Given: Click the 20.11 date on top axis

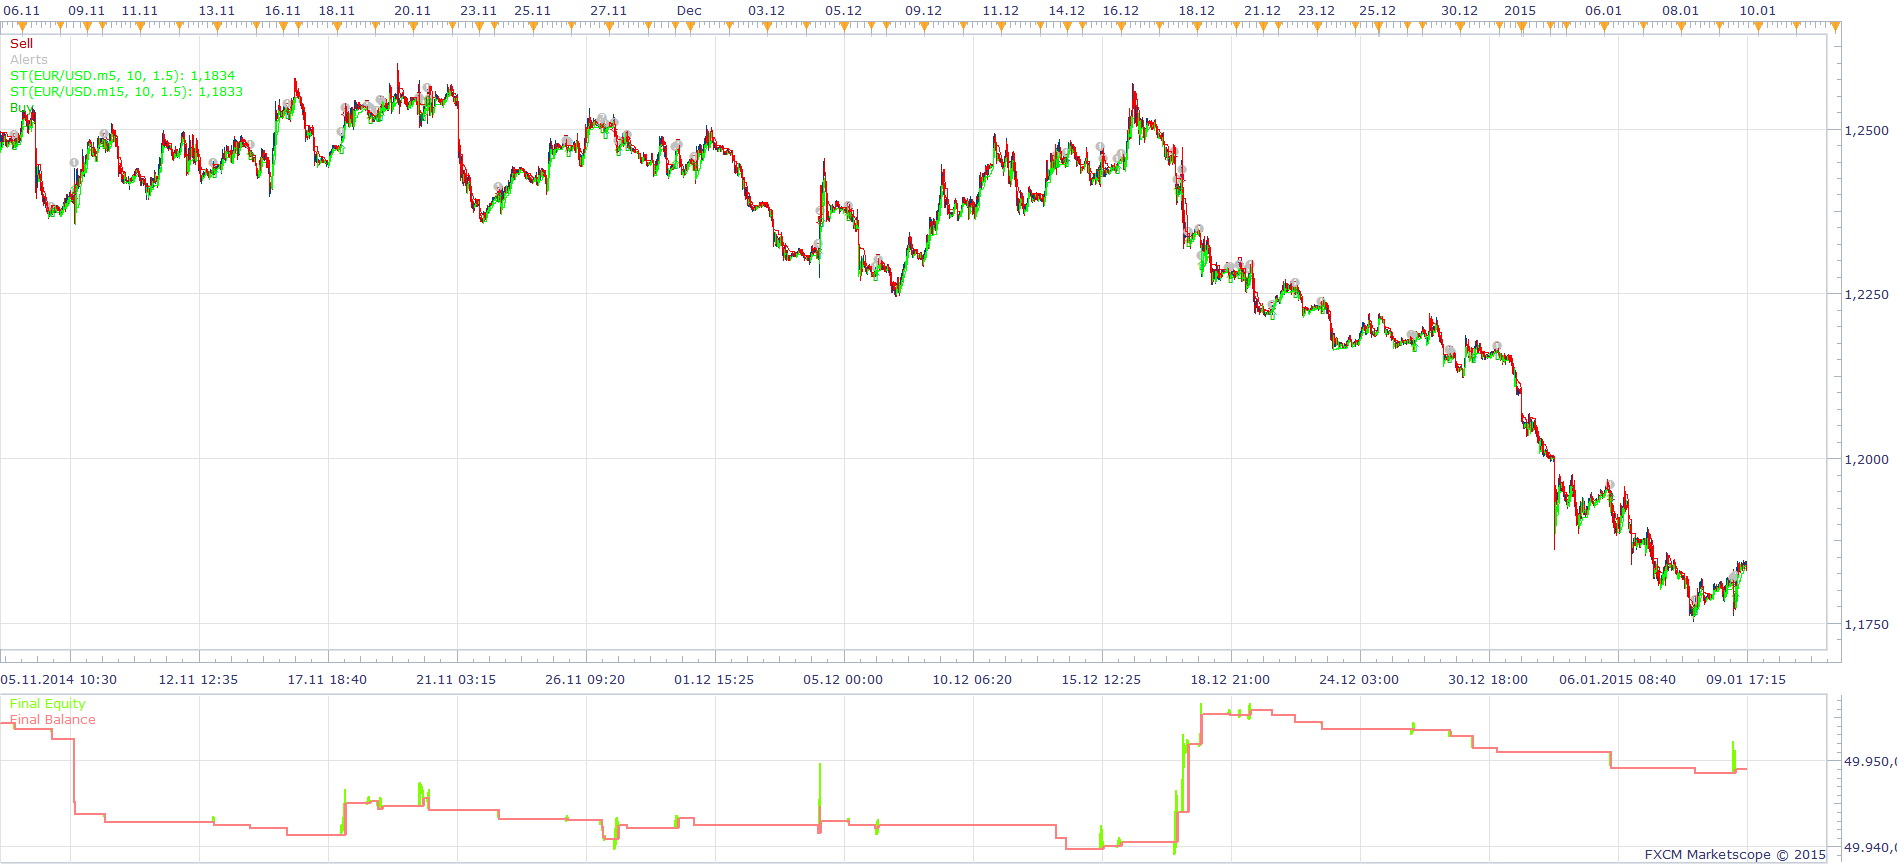Looking at the screenshot, I should [412, 11].
